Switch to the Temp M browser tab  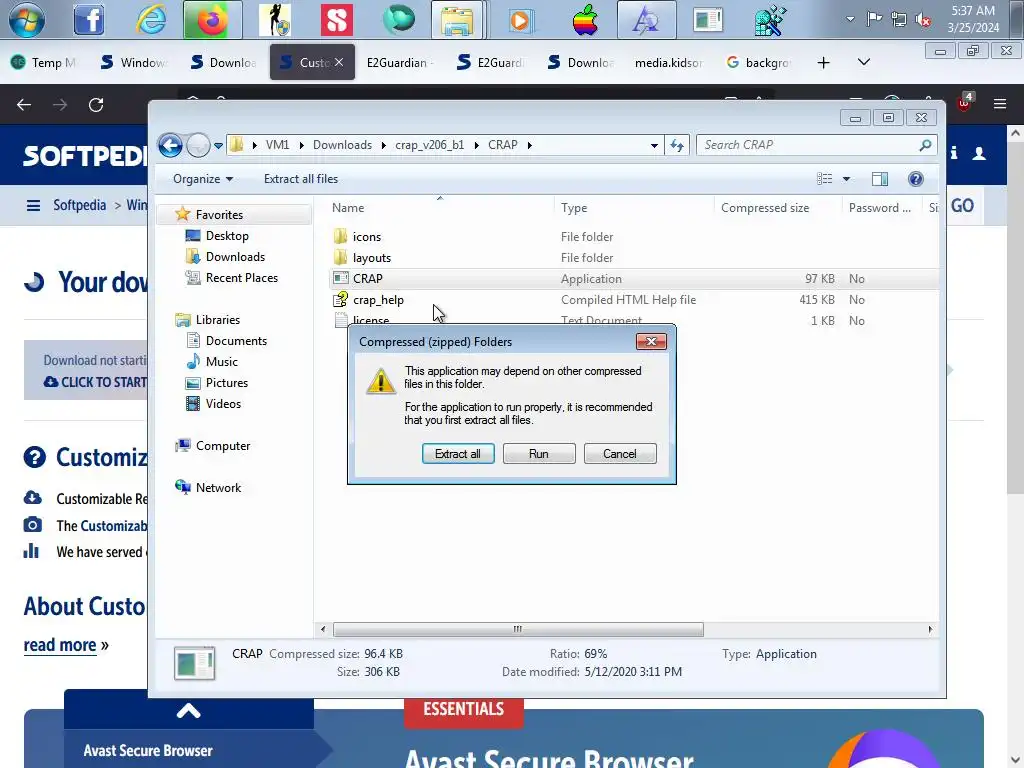click(44, 63)
